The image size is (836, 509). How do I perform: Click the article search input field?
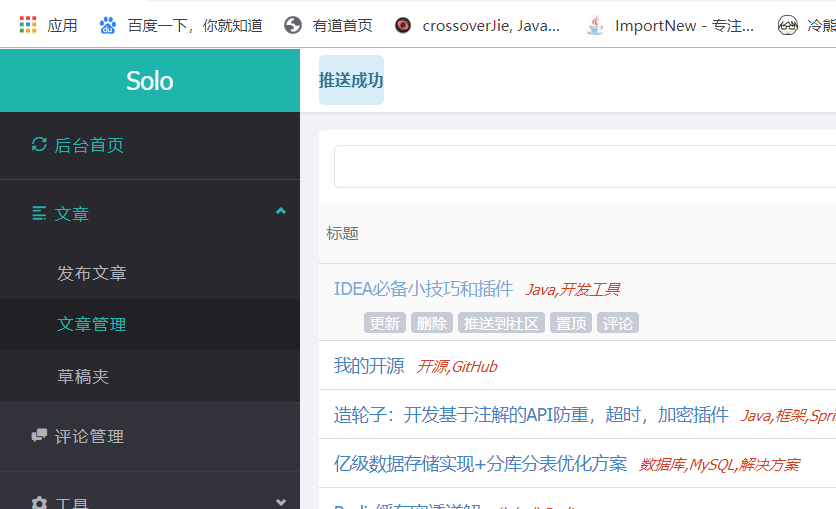(x=585, y=166)
